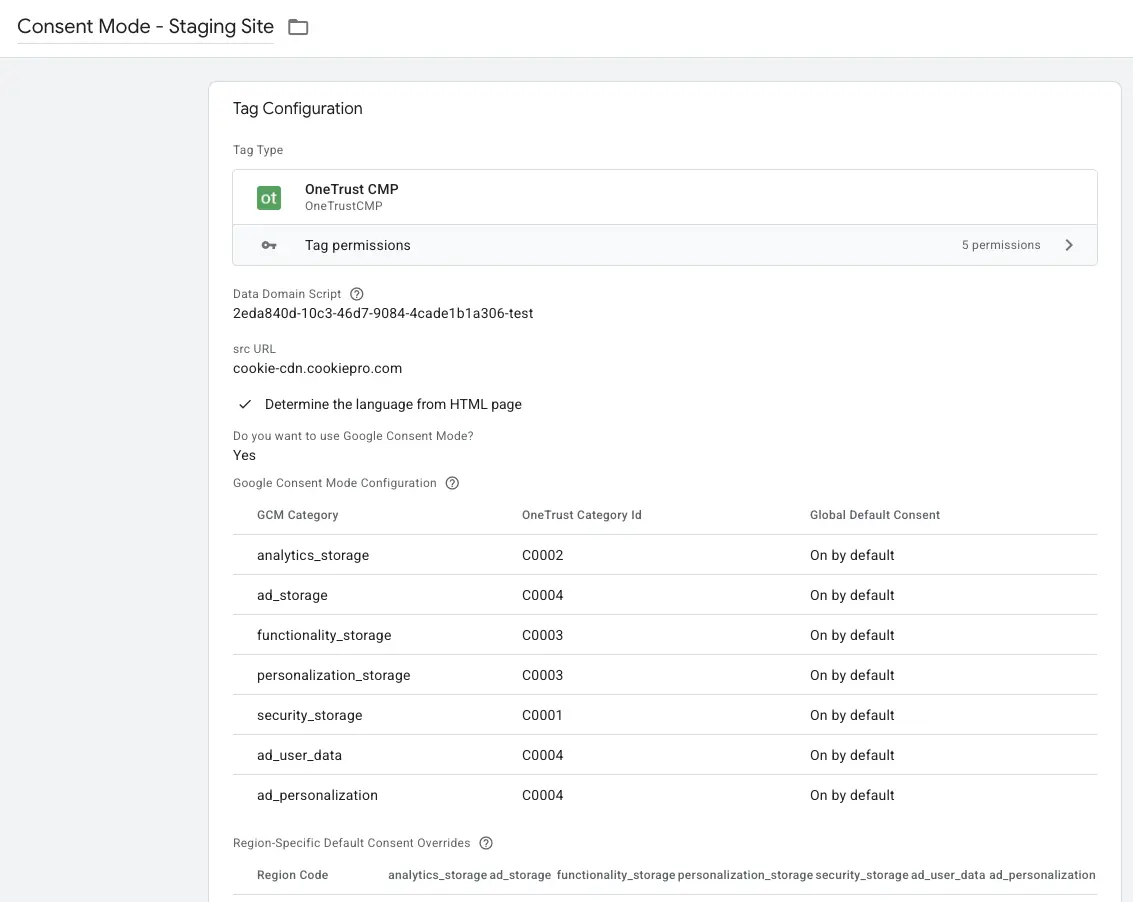Click the Yes value under Google Consent Mode question
1133x902 pixels.
(x=244, y=456)
